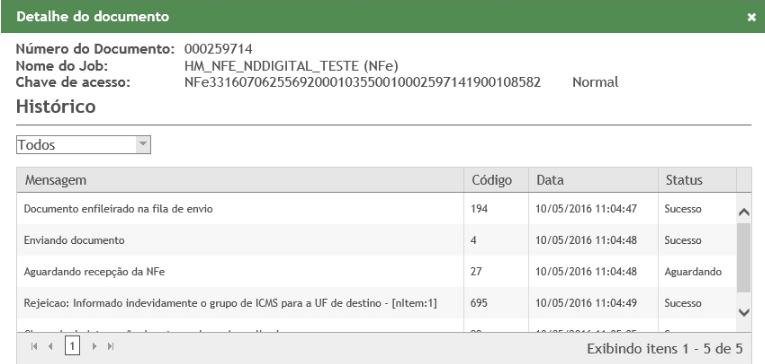Click scrollbar up arrow in history grid
Viewport: 765px width, 364px height.
744,212
